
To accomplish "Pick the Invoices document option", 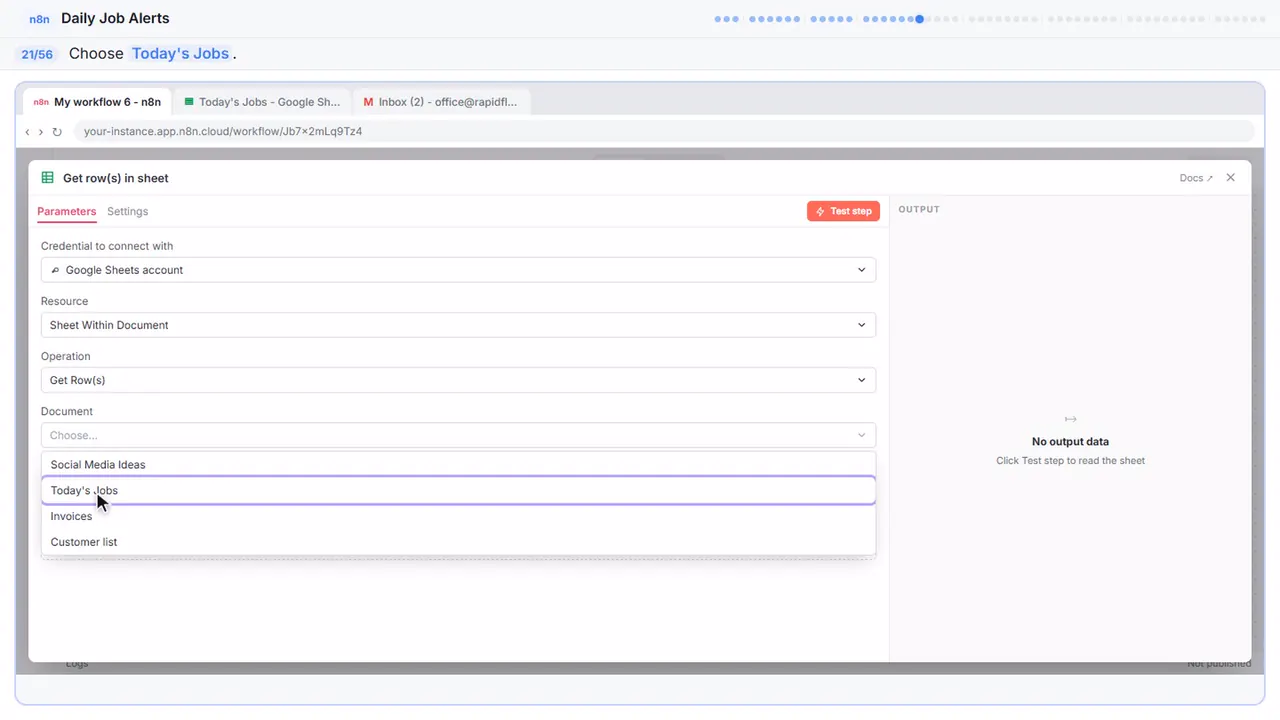I will point(458,516).
